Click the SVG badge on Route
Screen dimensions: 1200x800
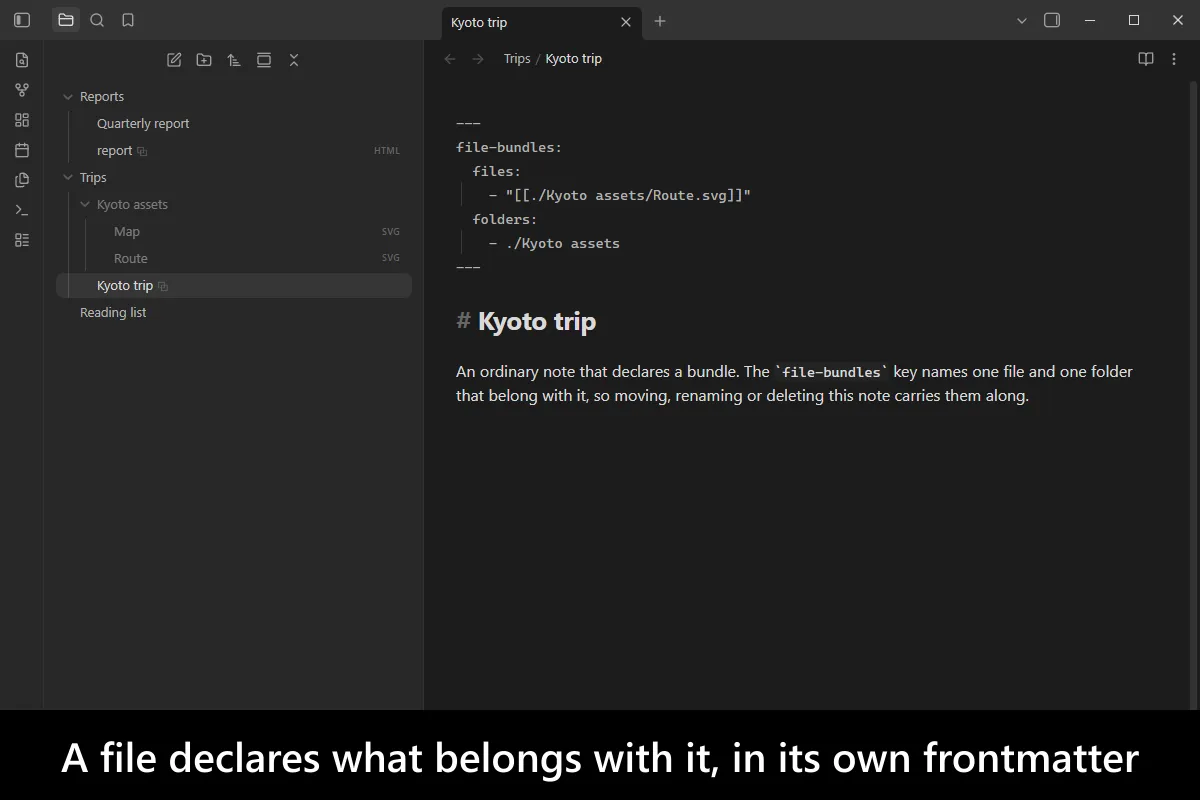point(391,259)
